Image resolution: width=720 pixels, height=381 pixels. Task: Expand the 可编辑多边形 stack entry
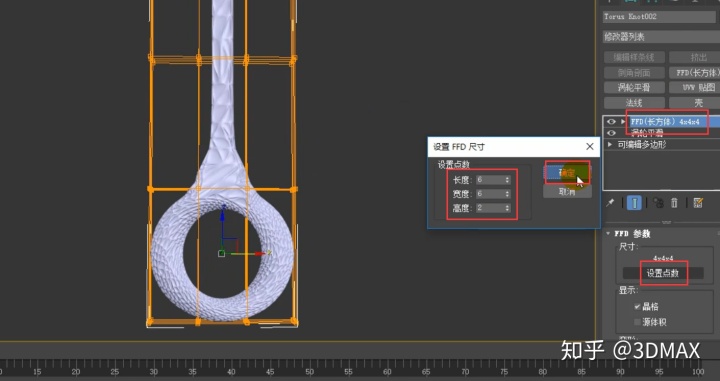coord(610,145)
